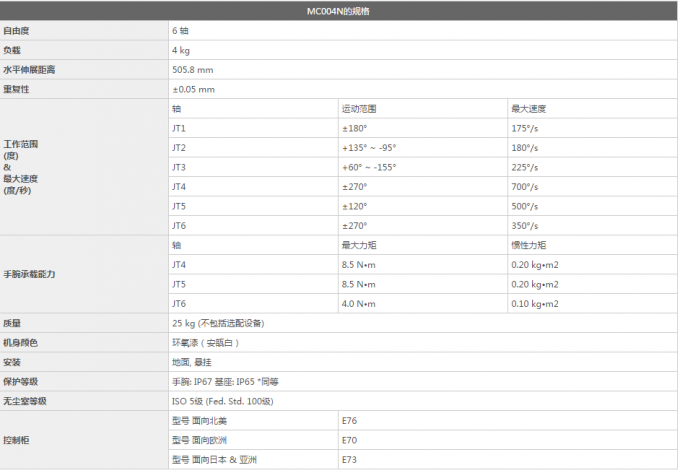Select the 惯性力矩 column header
This screenshot has width=680, height=473.
pos(528,245)
